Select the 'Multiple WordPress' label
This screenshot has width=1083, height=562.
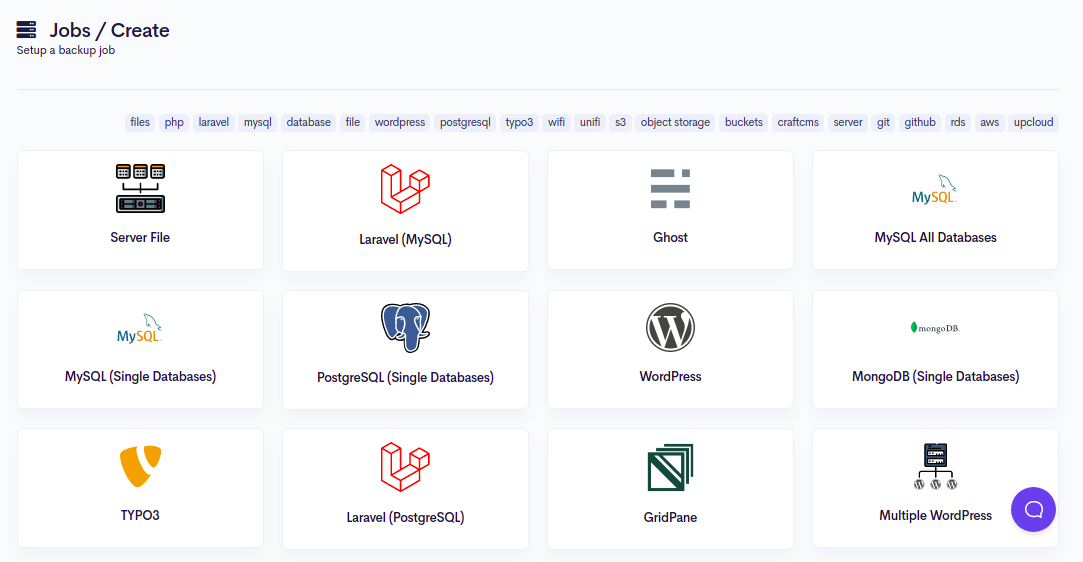click(x=935, y=516)
